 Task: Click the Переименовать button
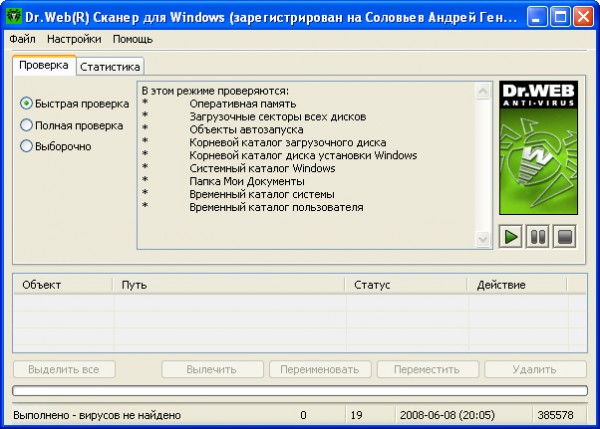[320, 369]
